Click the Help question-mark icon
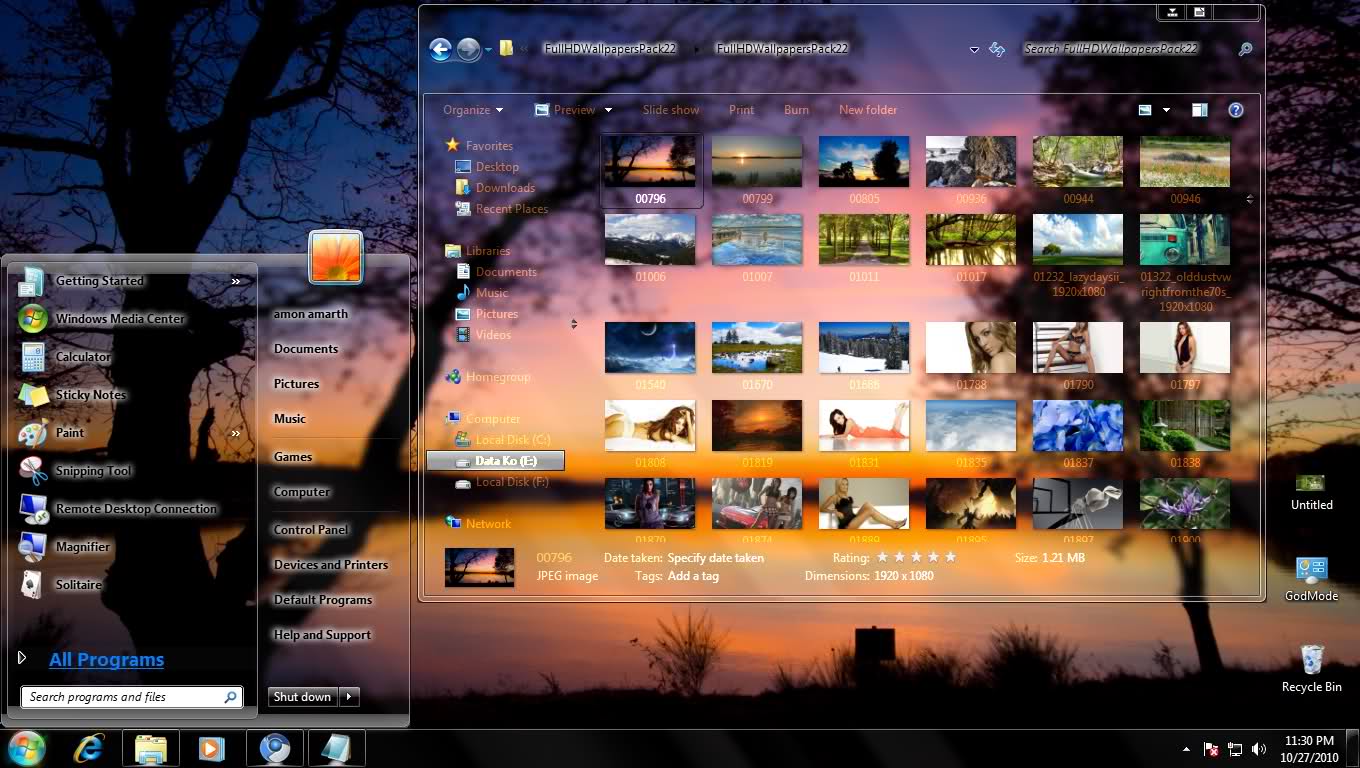 (x=1236, y=110)
